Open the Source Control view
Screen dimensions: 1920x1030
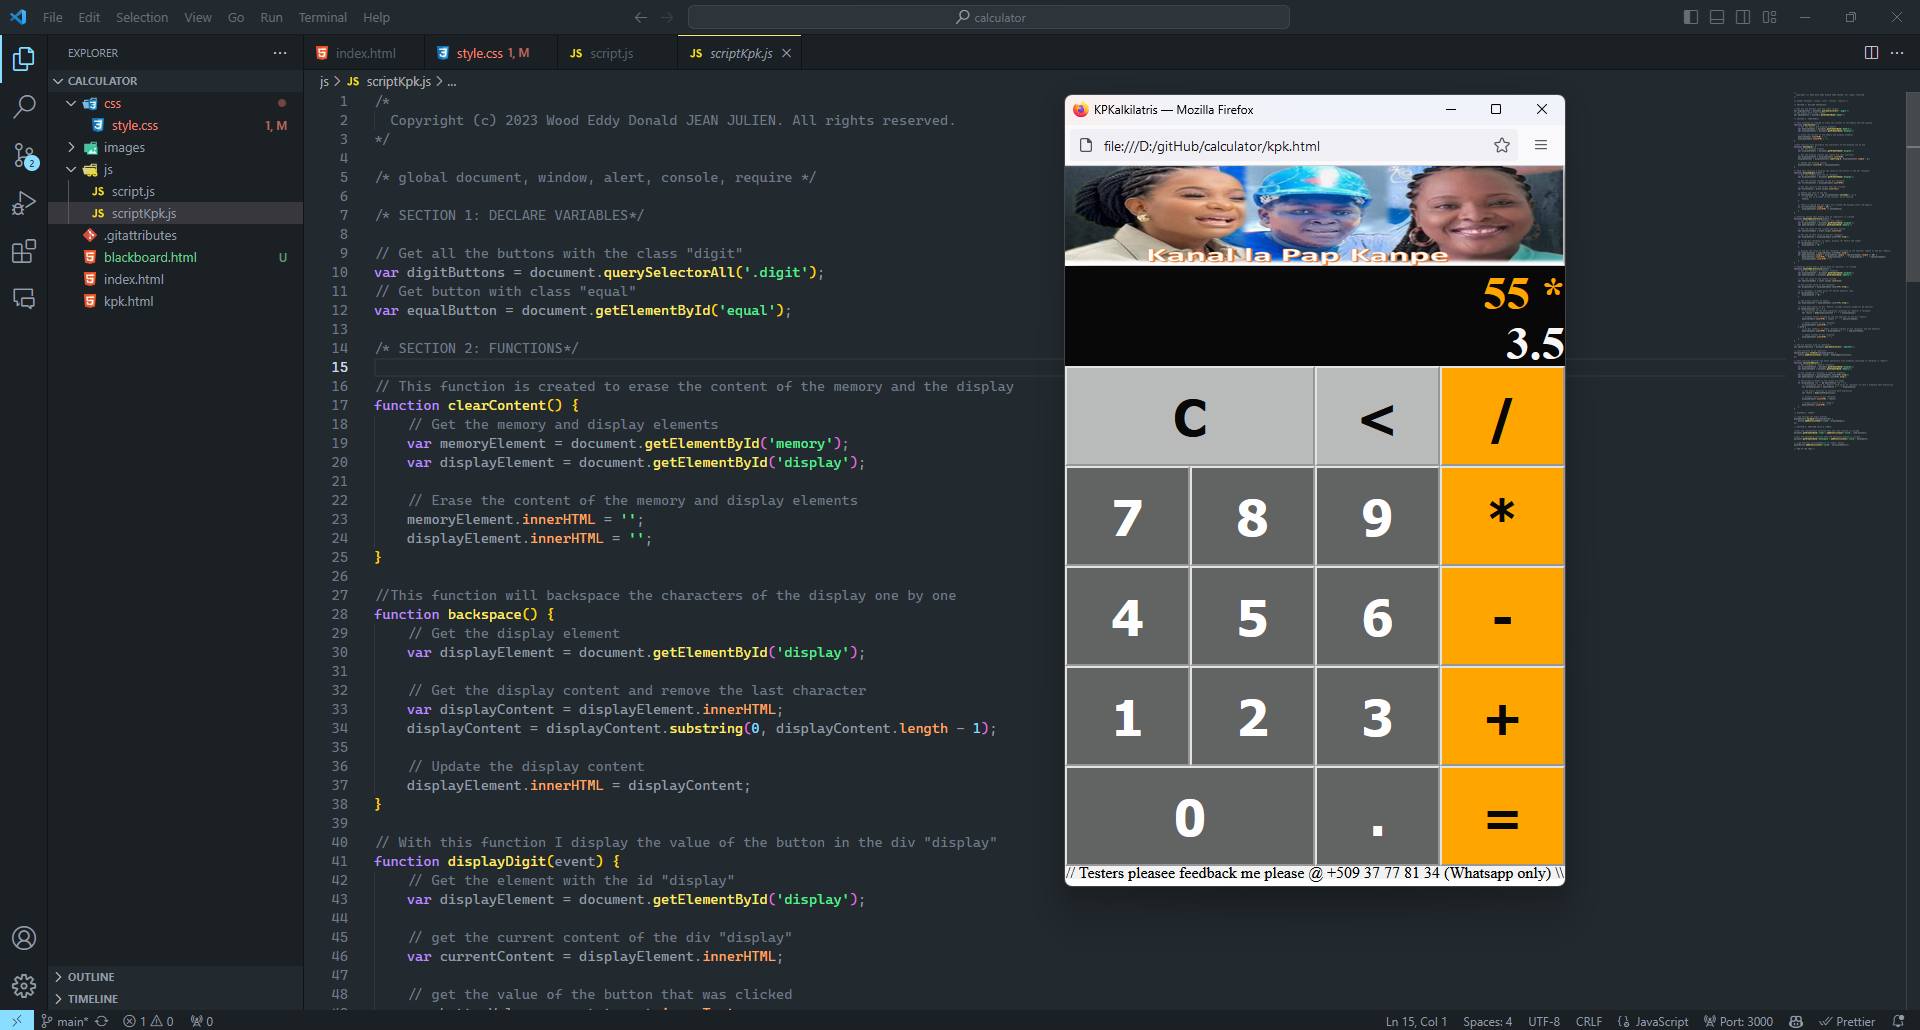click(x=24, y=155)
